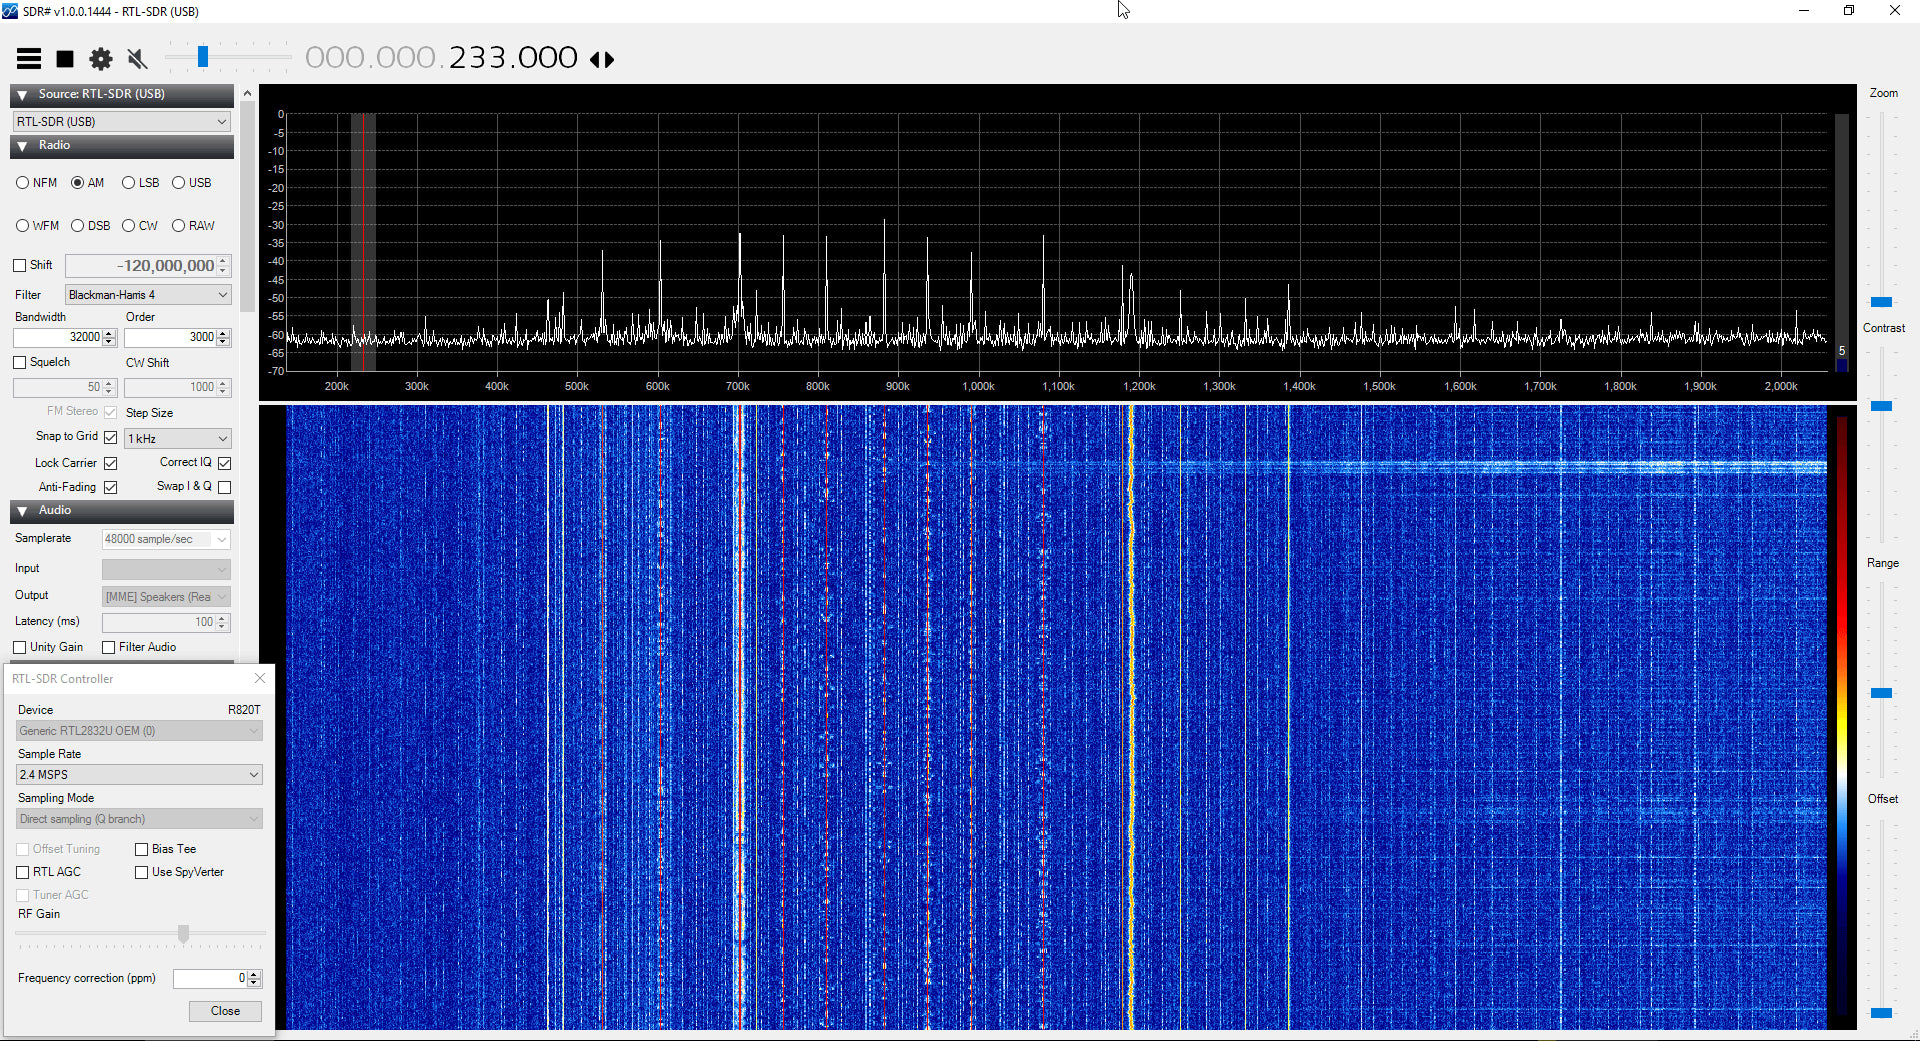Viewport: 1920px width, 1041px height.
Task: Click the RF Gain slider
Action: [182, 933]
